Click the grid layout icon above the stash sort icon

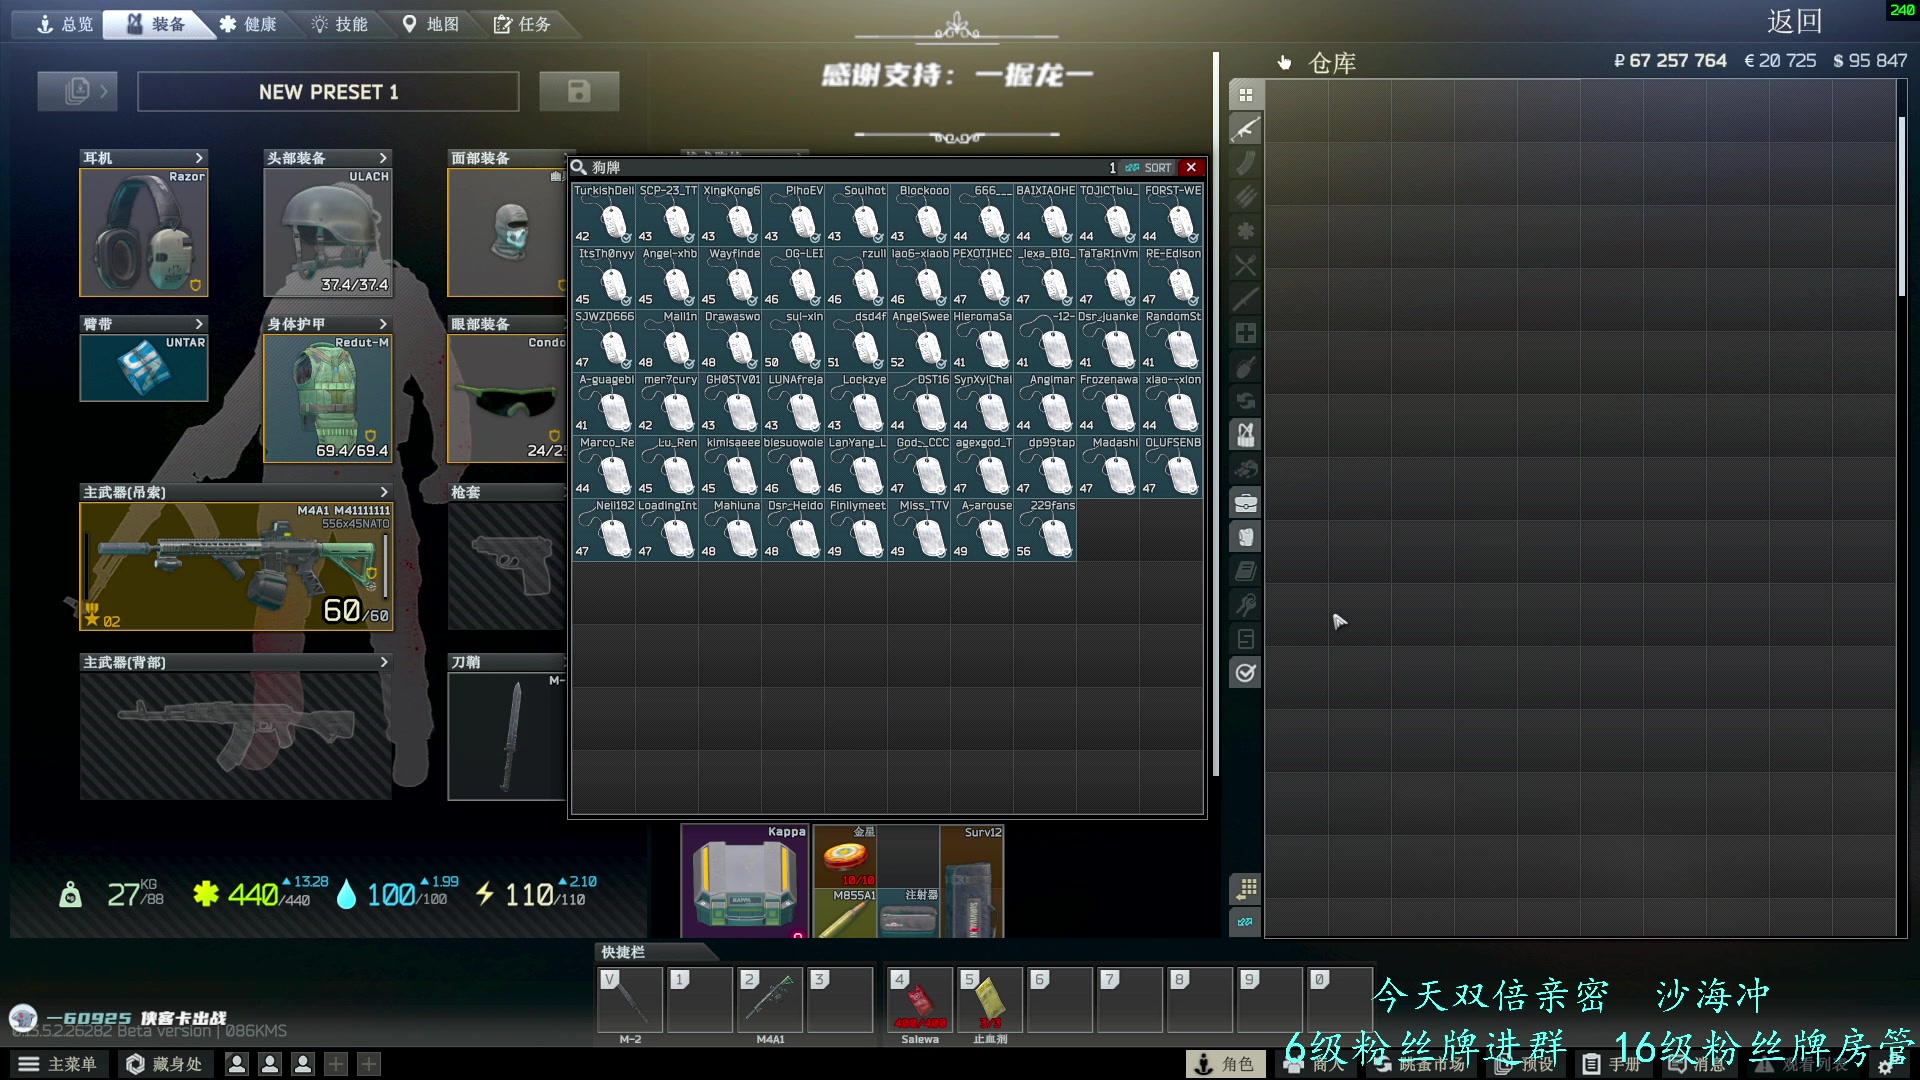point(1245,888)
